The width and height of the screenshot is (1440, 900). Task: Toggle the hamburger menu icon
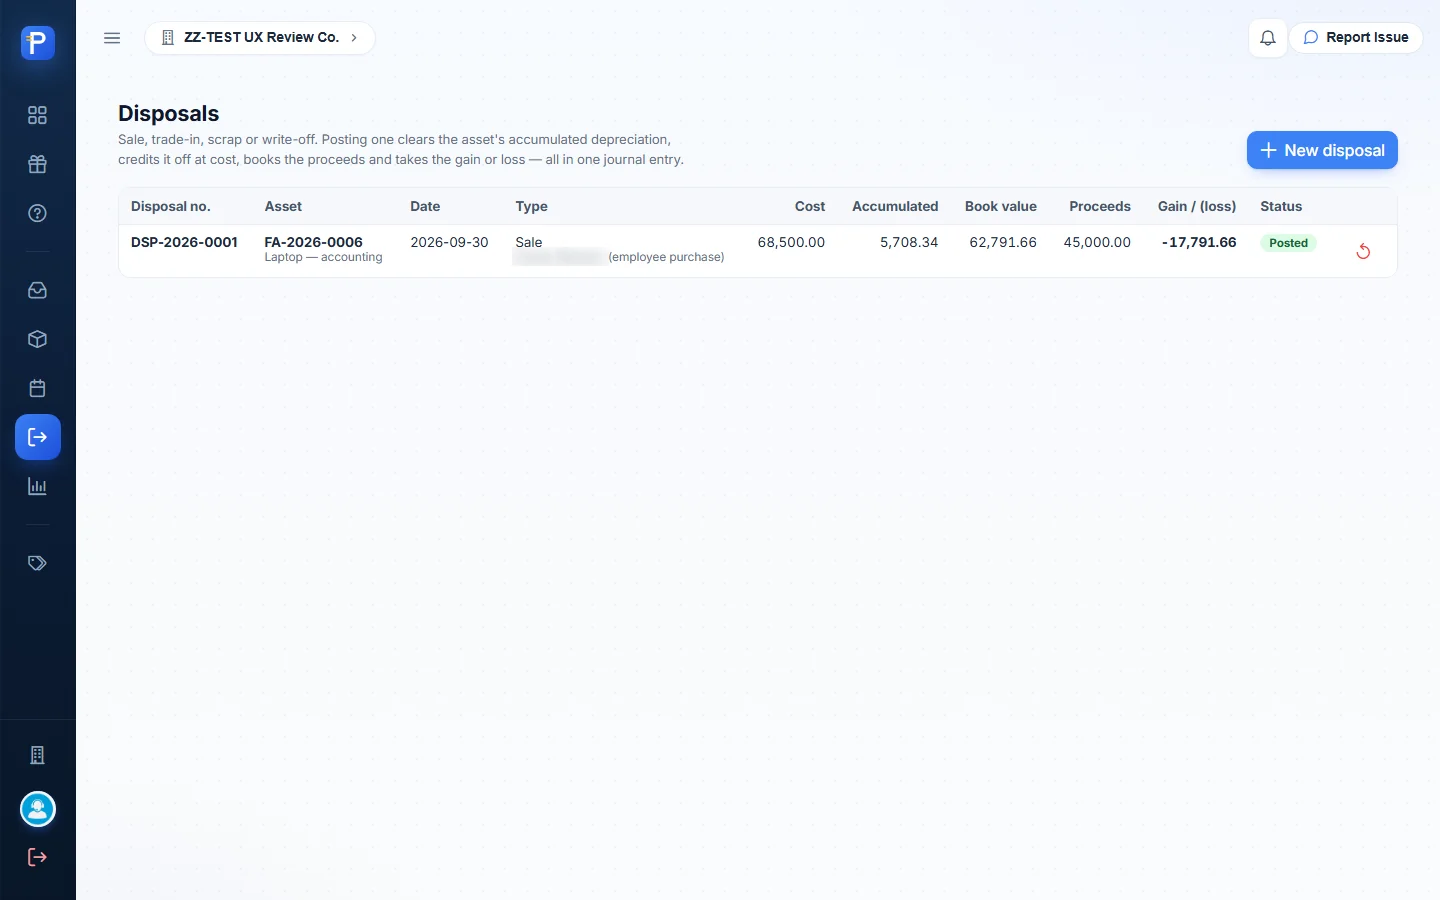click(112, 38)
